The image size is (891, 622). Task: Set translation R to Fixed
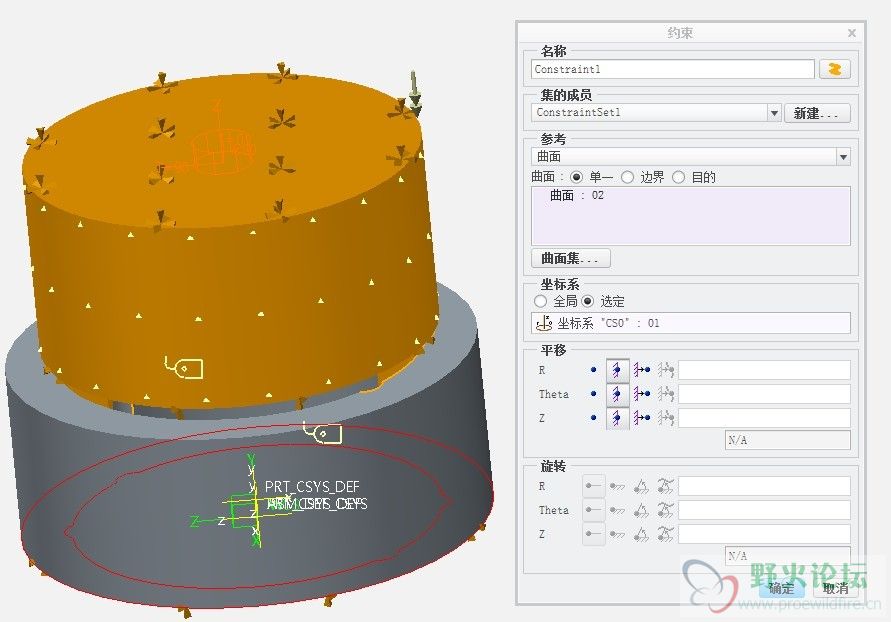[x=618, y=370]
